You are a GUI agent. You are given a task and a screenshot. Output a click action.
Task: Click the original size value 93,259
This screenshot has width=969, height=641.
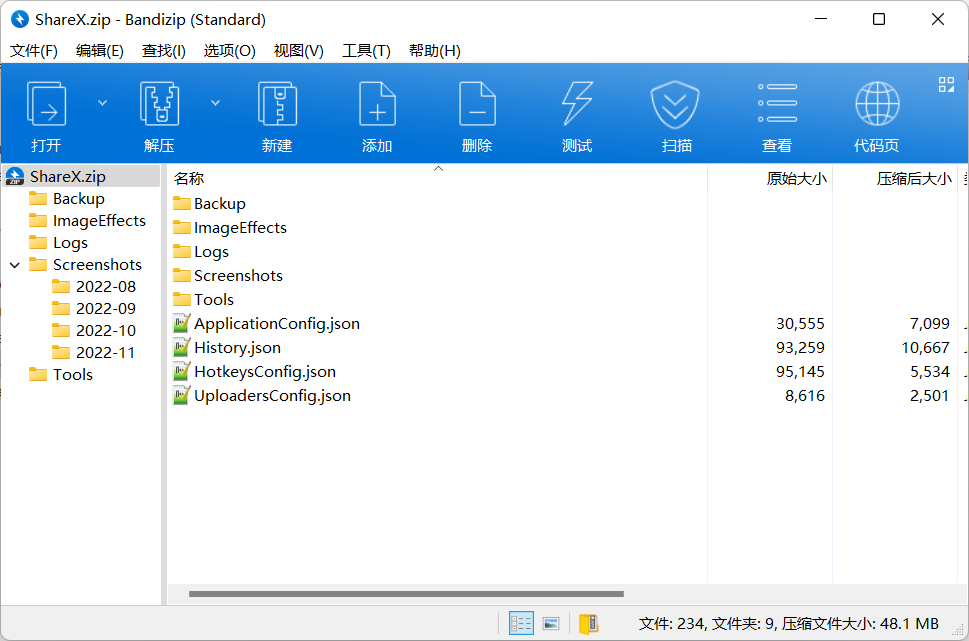tap(800, 347)
